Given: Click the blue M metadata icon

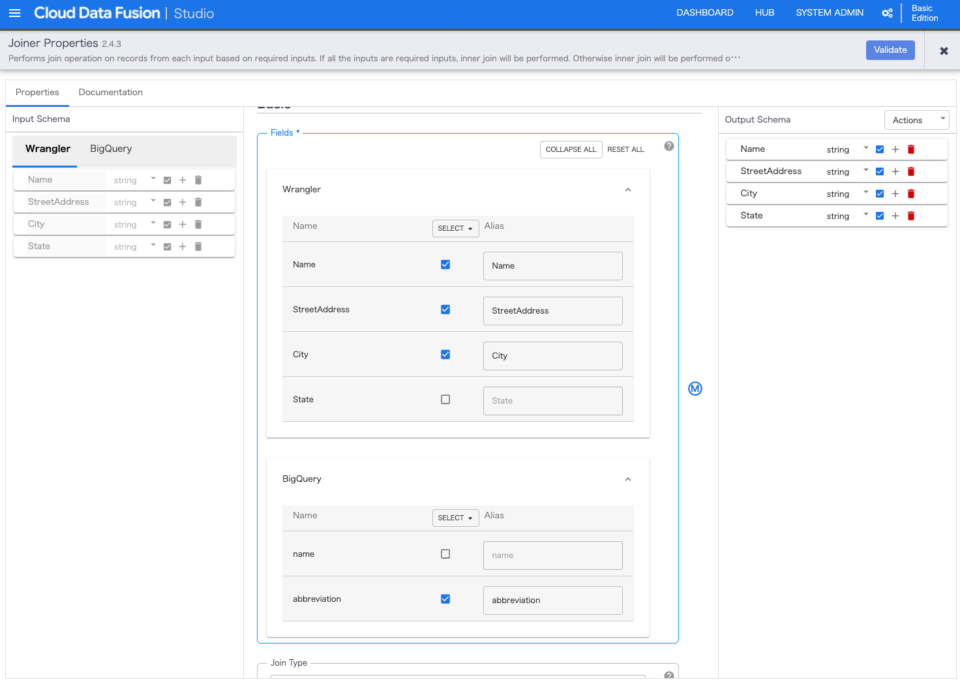Looking at the screenshot, I should coord(695,388).
